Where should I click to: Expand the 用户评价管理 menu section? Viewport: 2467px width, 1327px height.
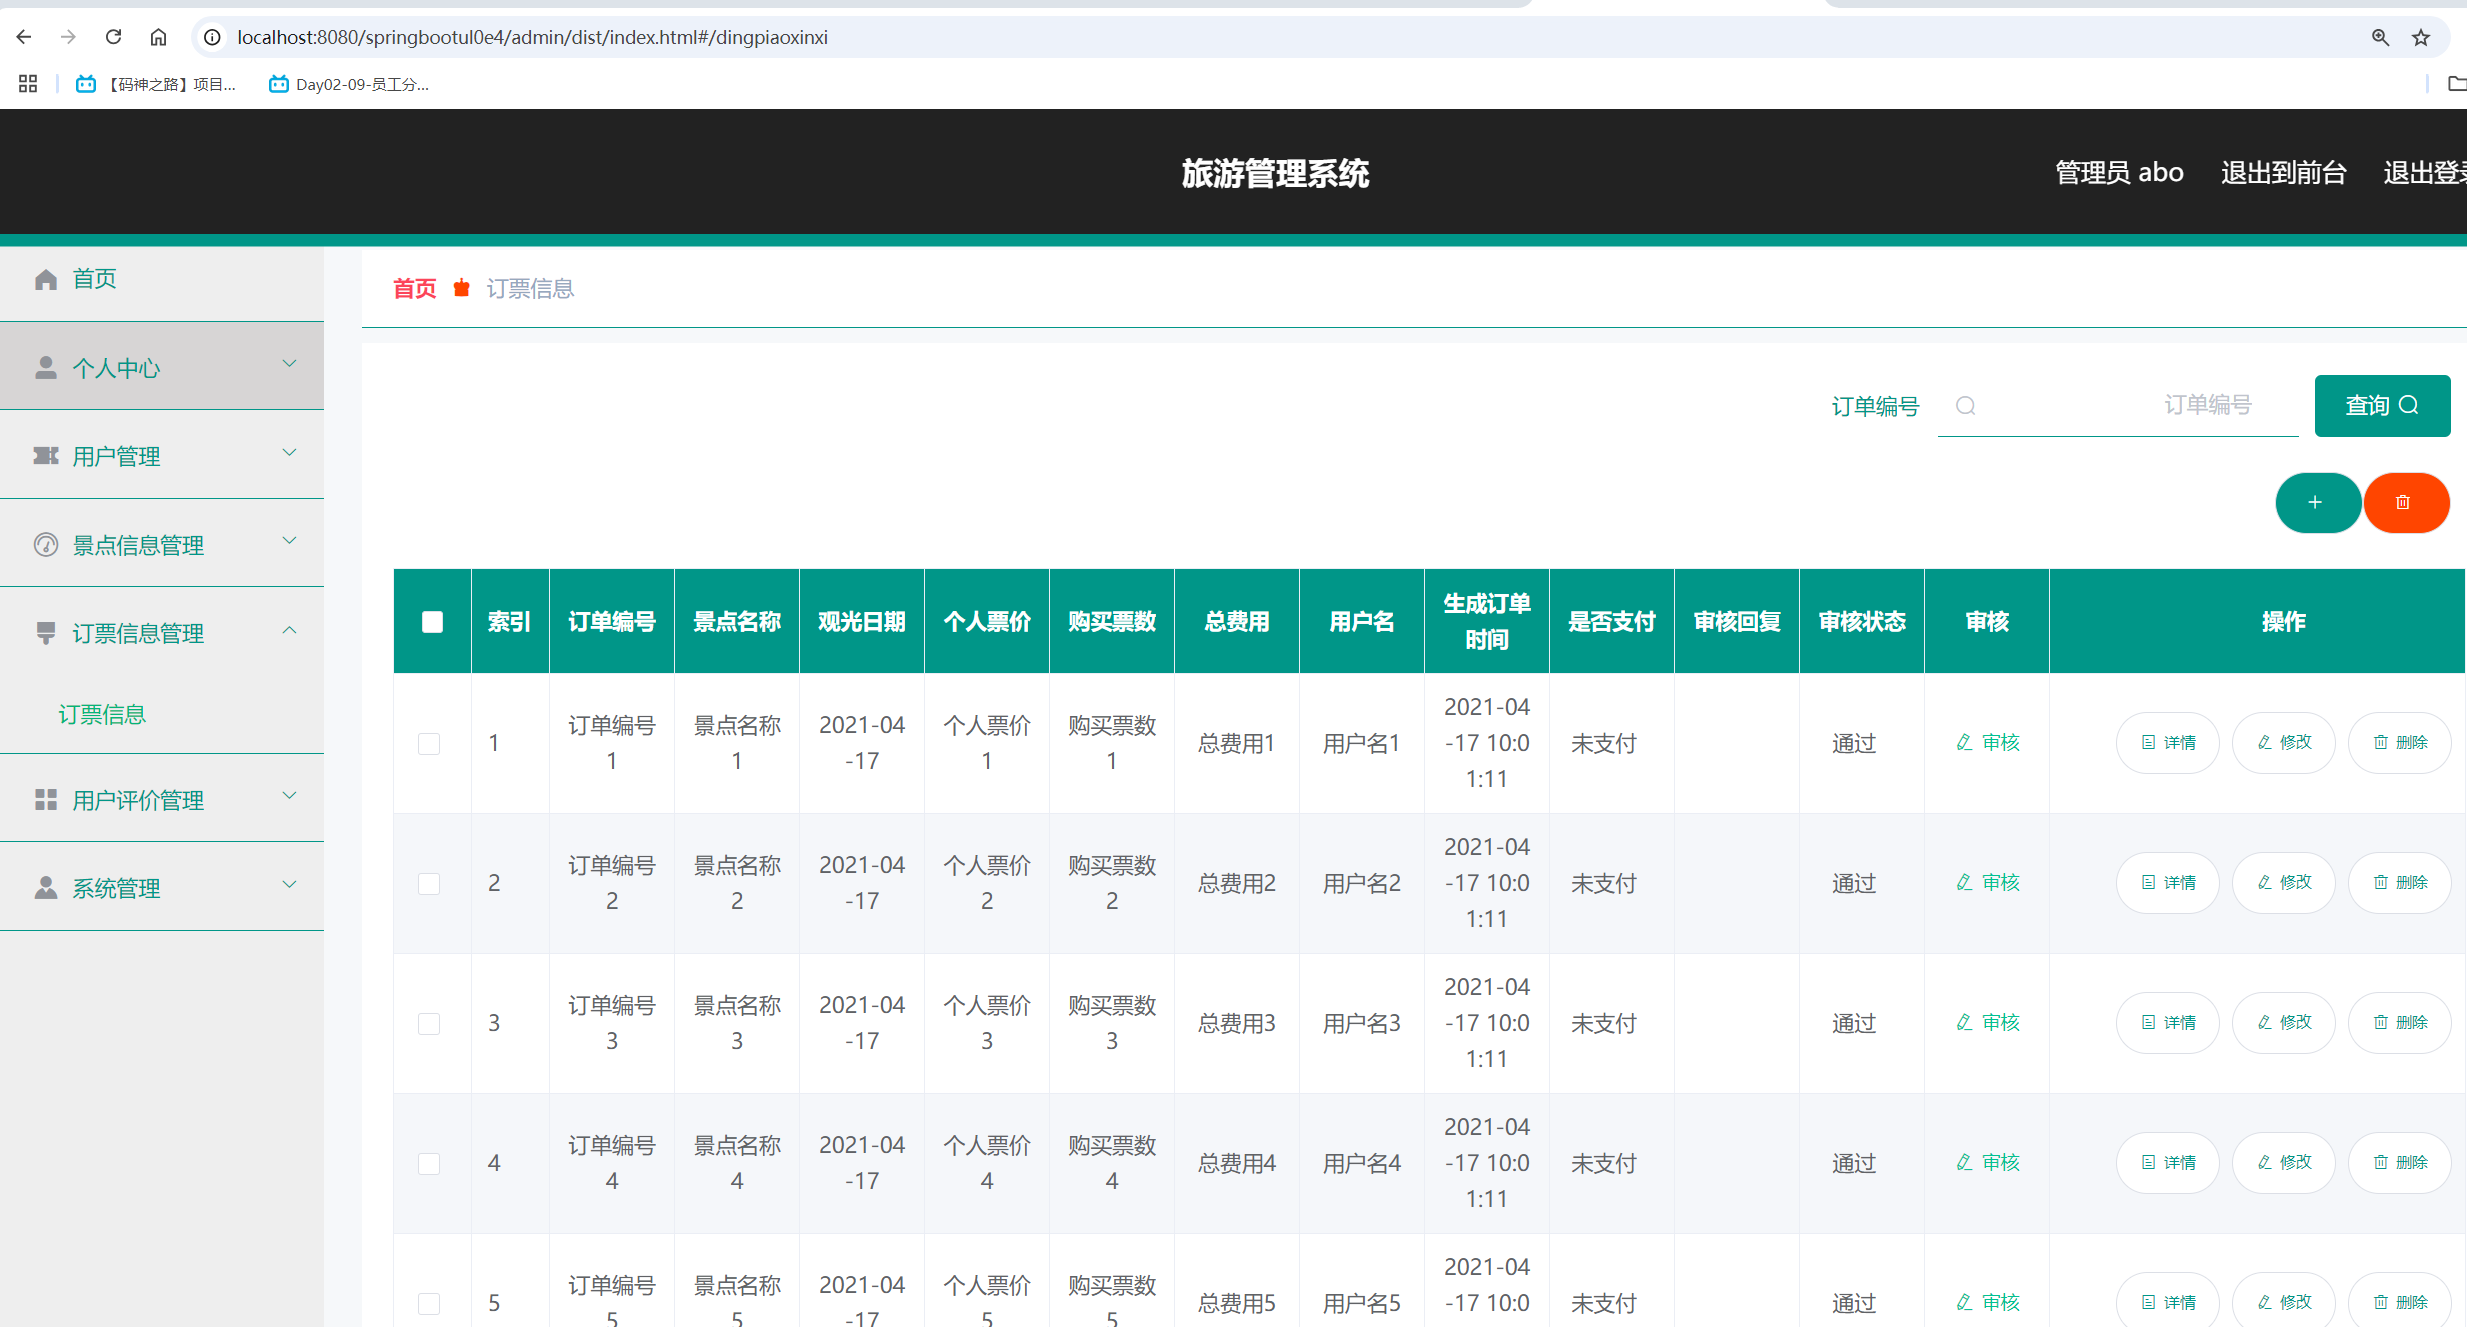click(x=290, y=797)
